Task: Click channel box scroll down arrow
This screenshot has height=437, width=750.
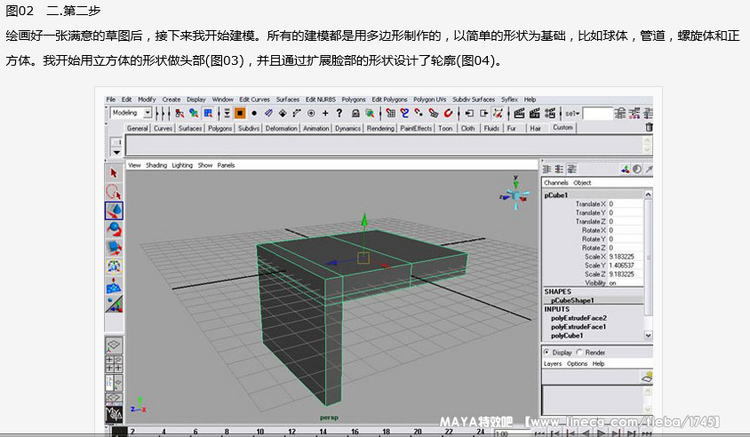Action: (x=648, y=335)
